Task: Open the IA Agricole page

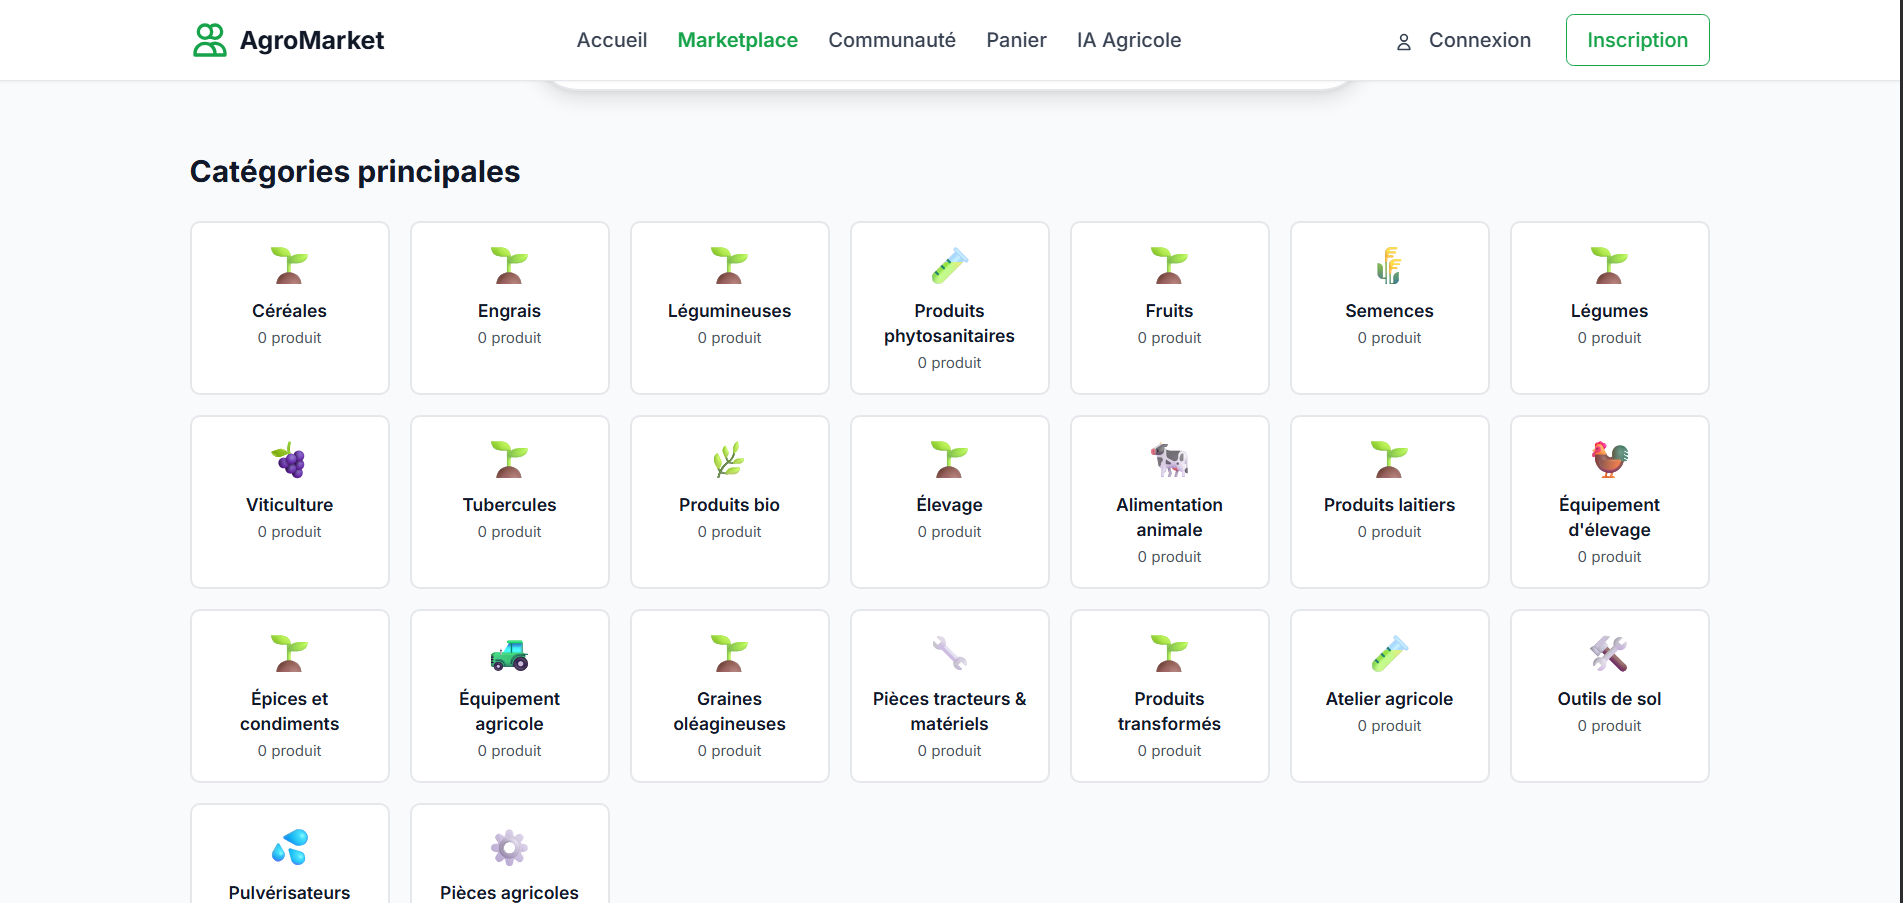Action: click(1129, 40)
